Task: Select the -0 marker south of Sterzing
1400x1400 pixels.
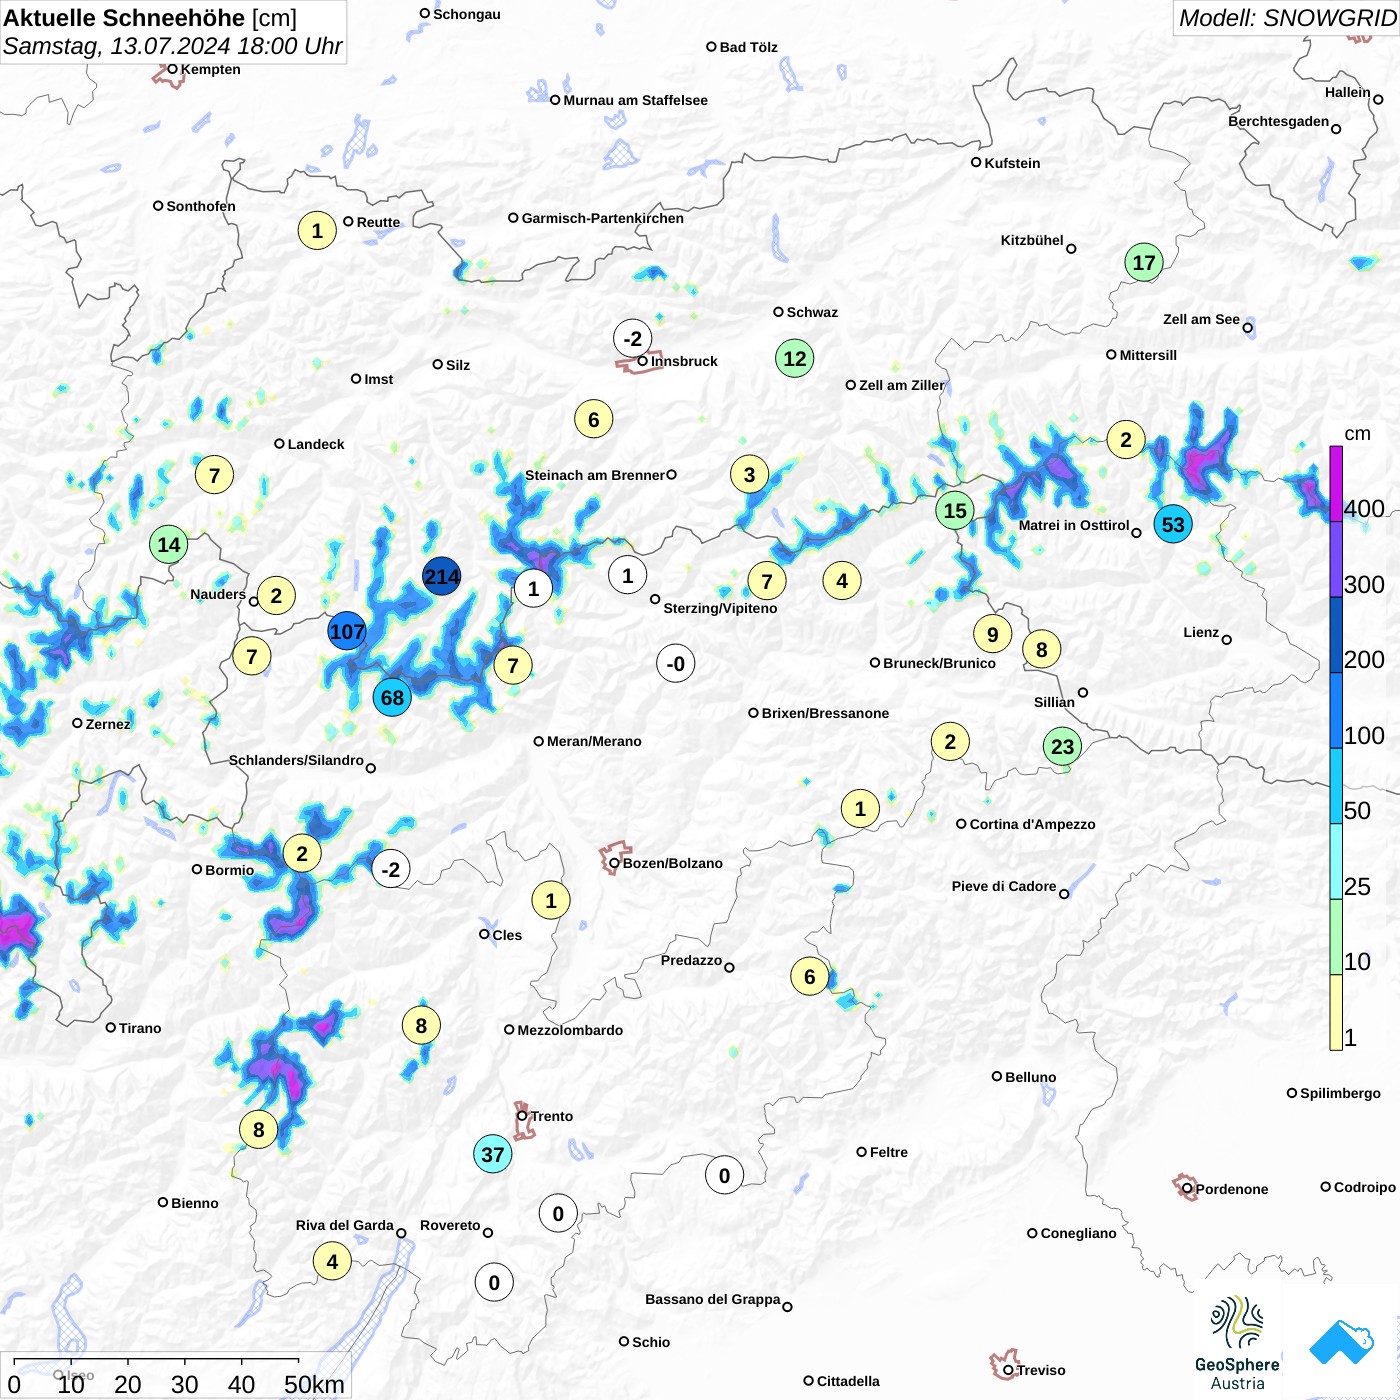Action: point(676,664)
